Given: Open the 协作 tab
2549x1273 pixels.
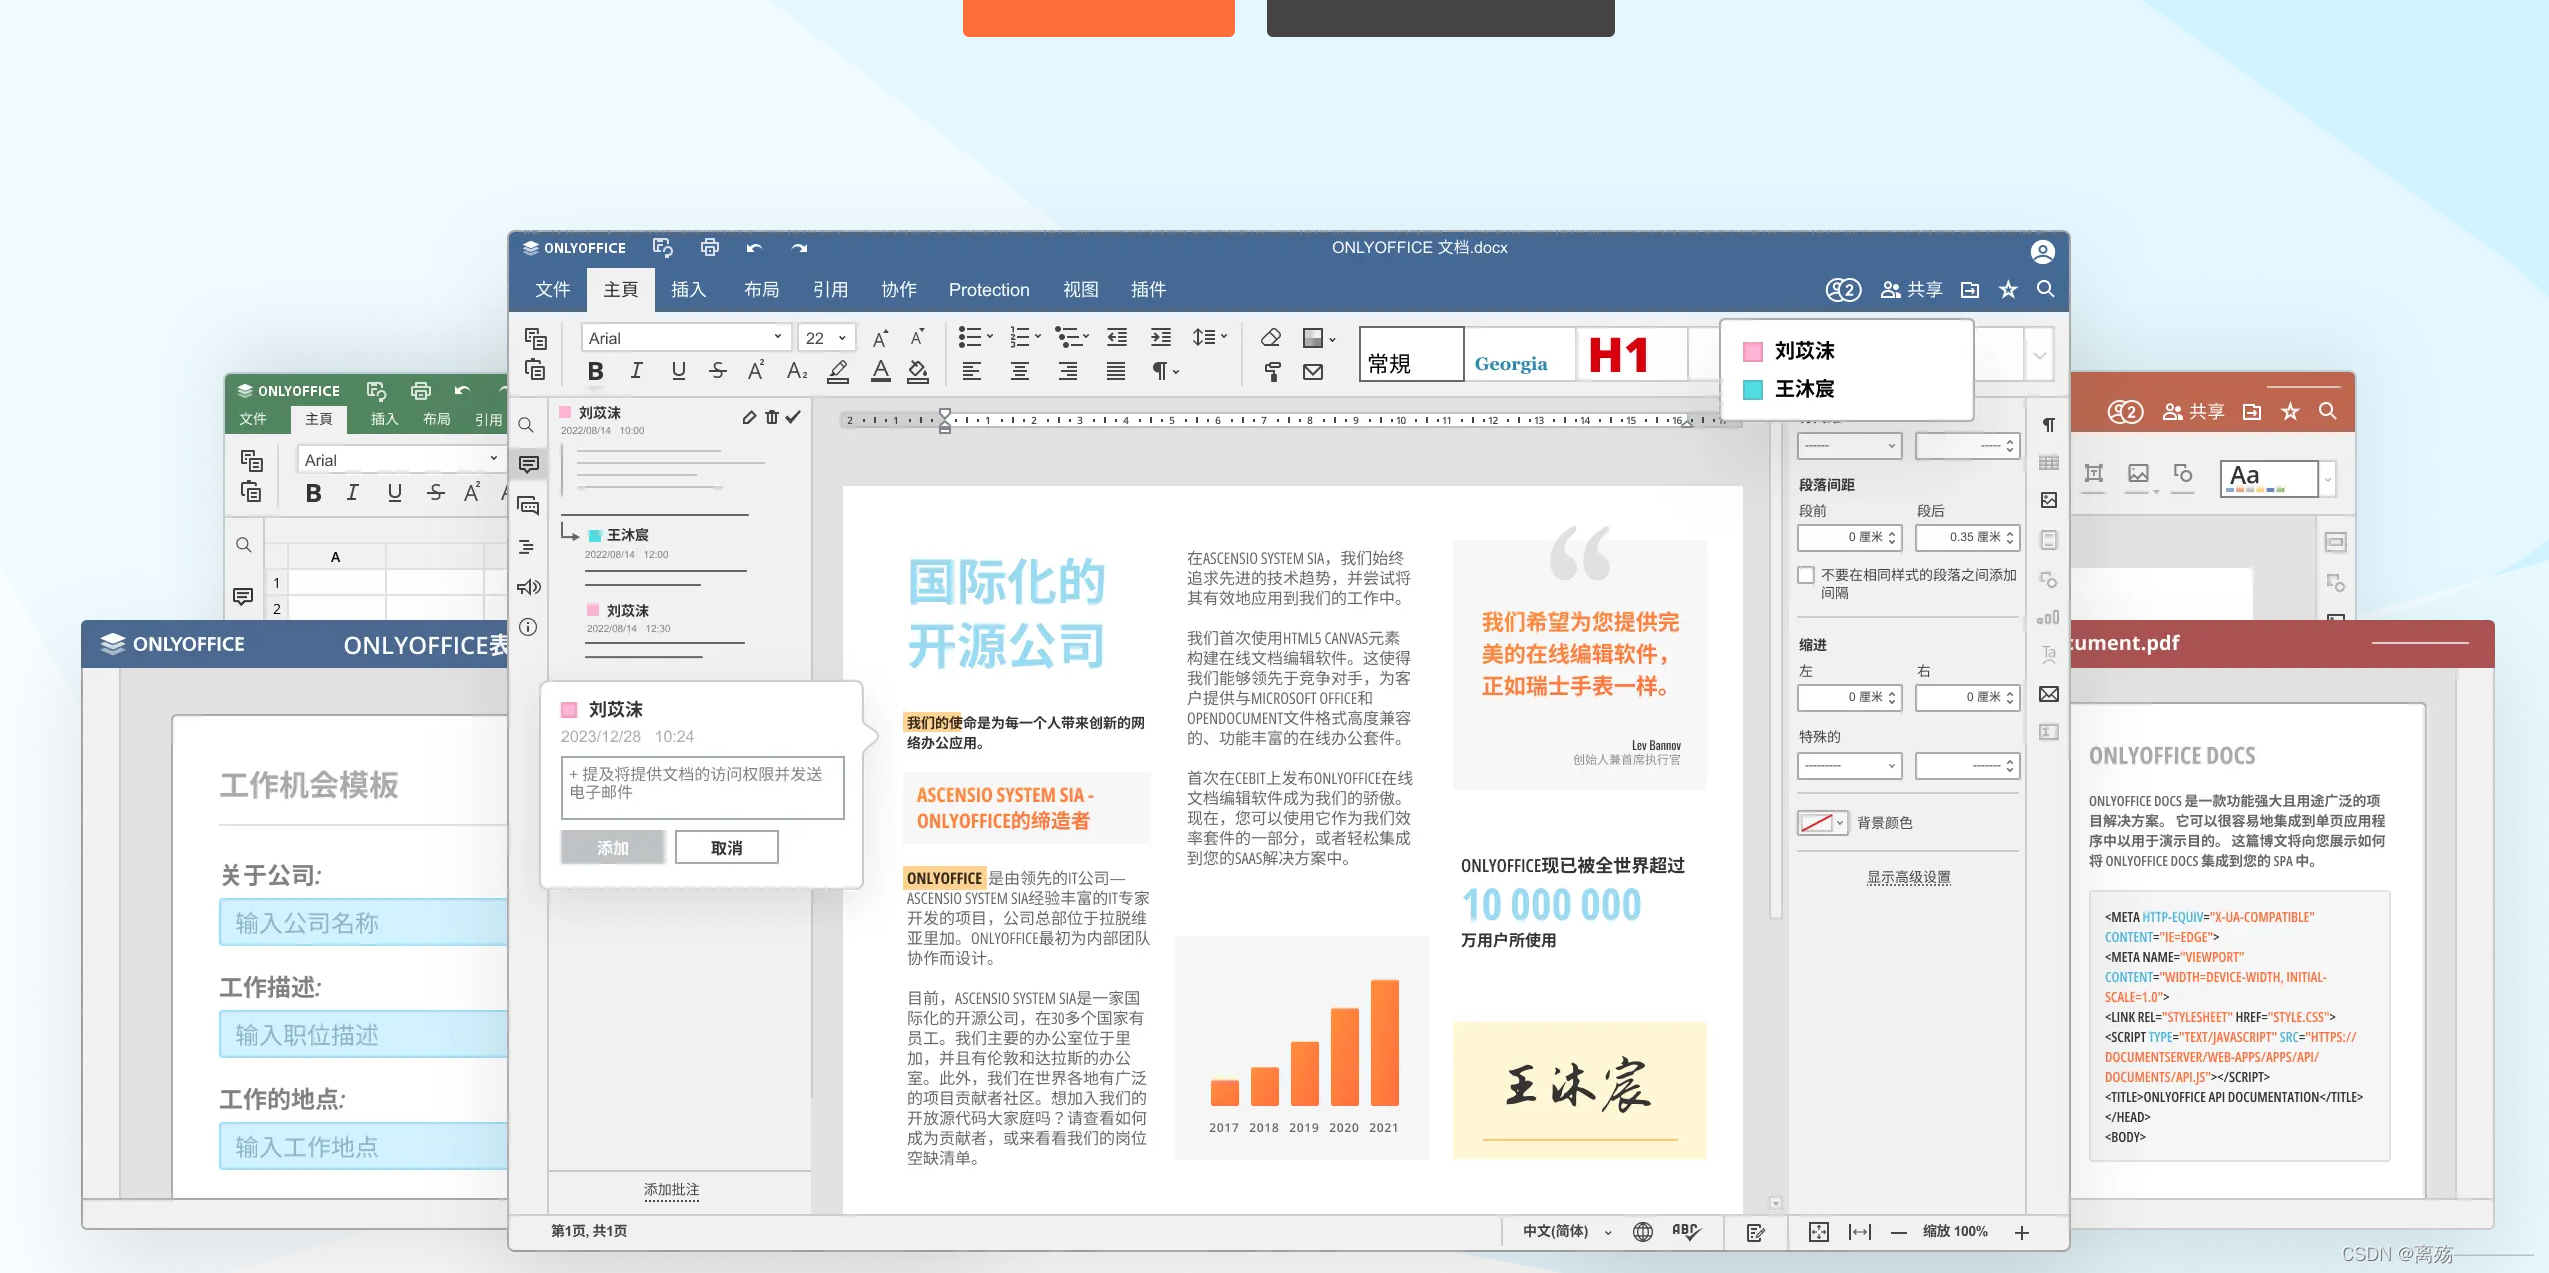Looking at the screenshot, I should (898, 290).
